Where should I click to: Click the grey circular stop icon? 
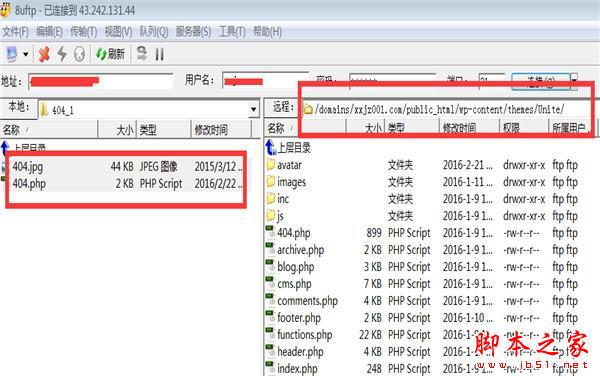pos(79,54)
